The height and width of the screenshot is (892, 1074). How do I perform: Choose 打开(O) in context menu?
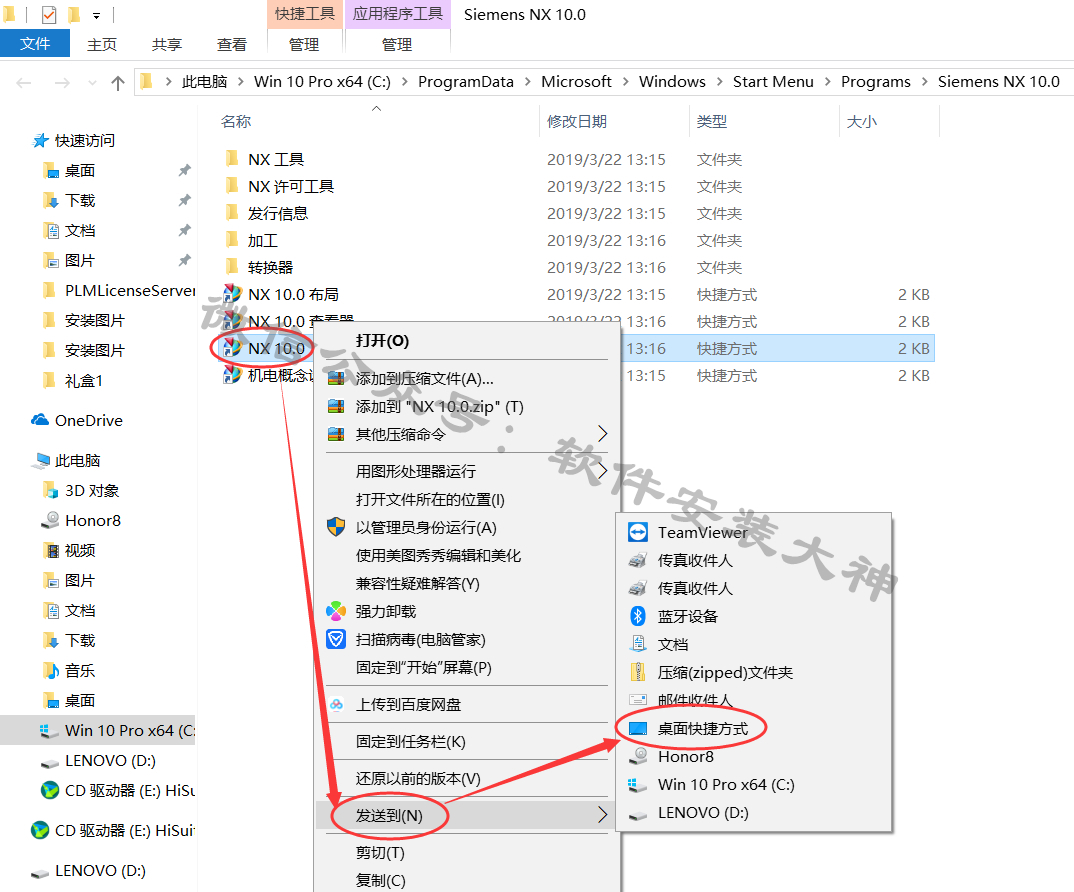tap(466, 340)
